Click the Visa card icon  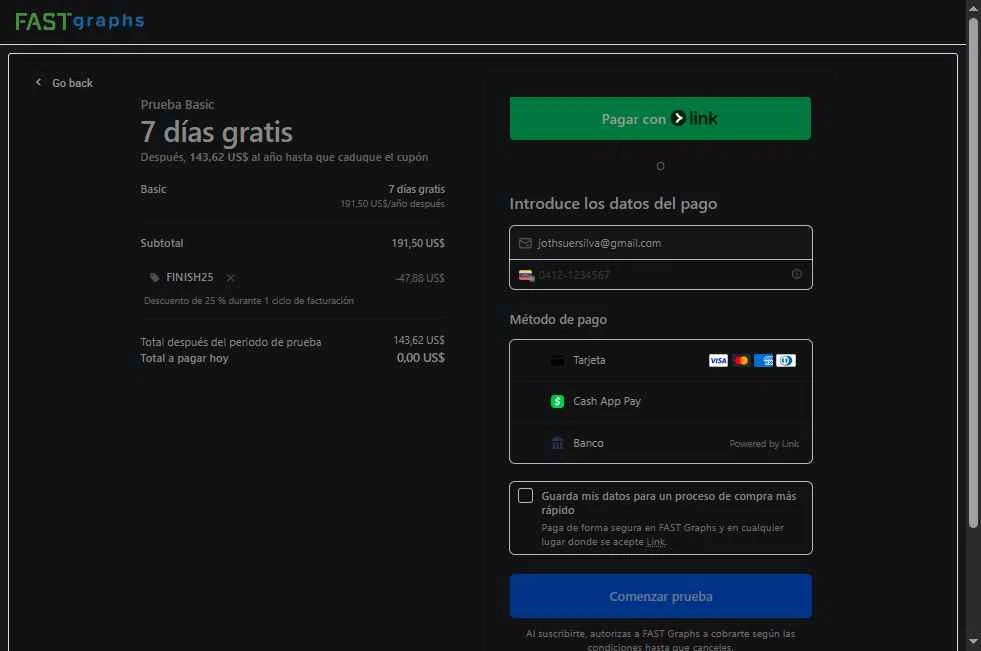click(x=718, y=360)
